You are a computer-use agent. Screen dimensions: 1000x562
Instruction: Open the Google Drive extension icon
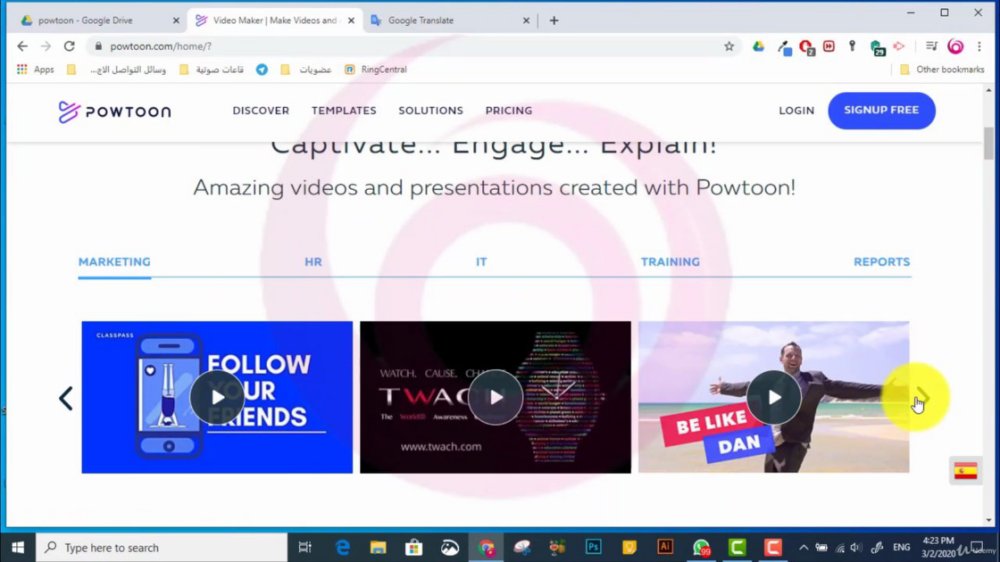pyautogui.click(x=758, y=46)
